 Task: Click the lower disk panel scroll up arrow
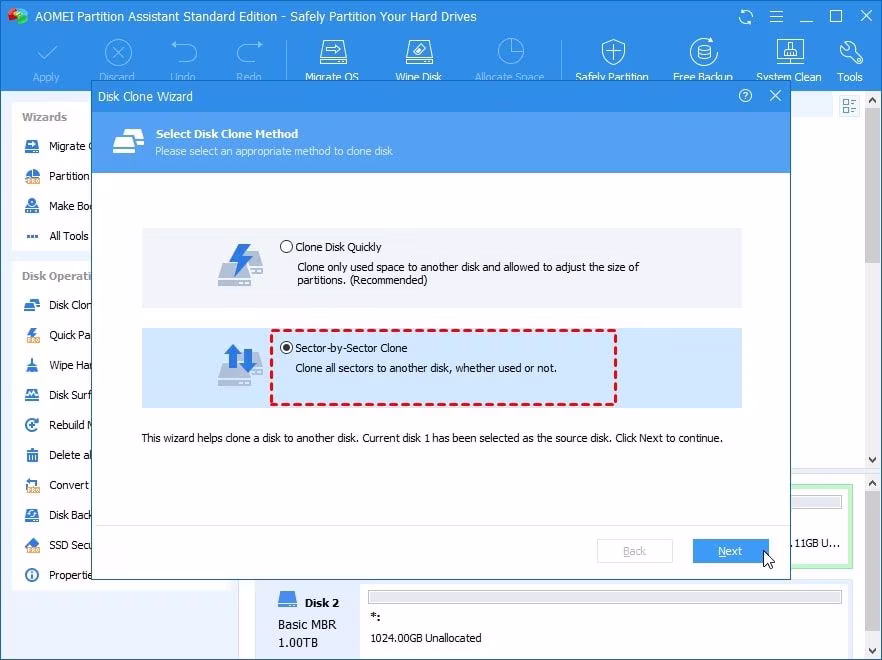point(872,483)
